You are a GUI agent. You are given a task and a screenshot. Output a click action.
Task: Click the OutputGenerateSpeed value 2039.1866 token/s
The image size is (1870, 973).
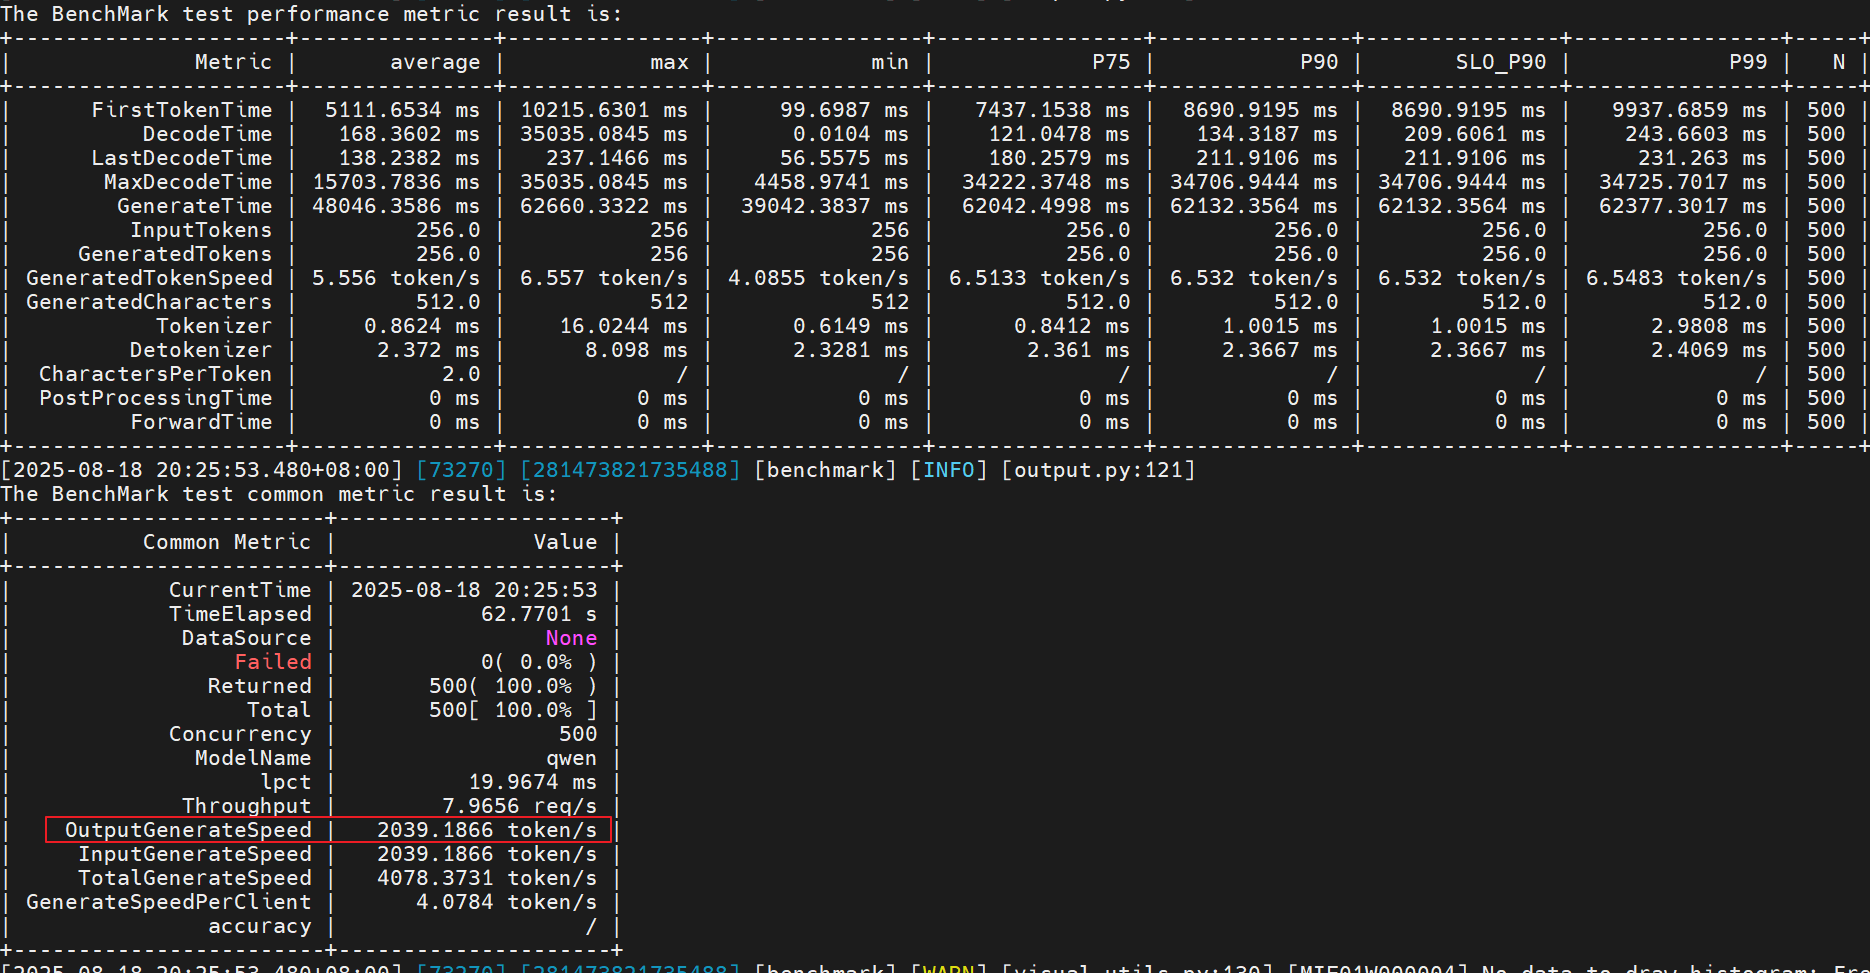click(x=487, y=830)
